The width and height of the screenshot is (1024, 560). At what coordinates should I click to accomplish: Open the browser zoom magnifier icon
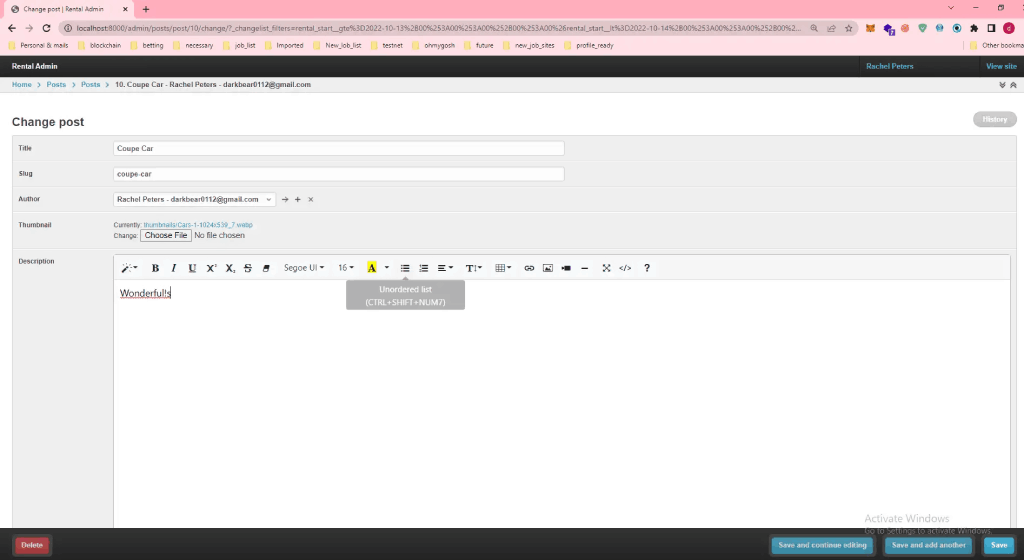pyautogui.click(x=814, y=28)
